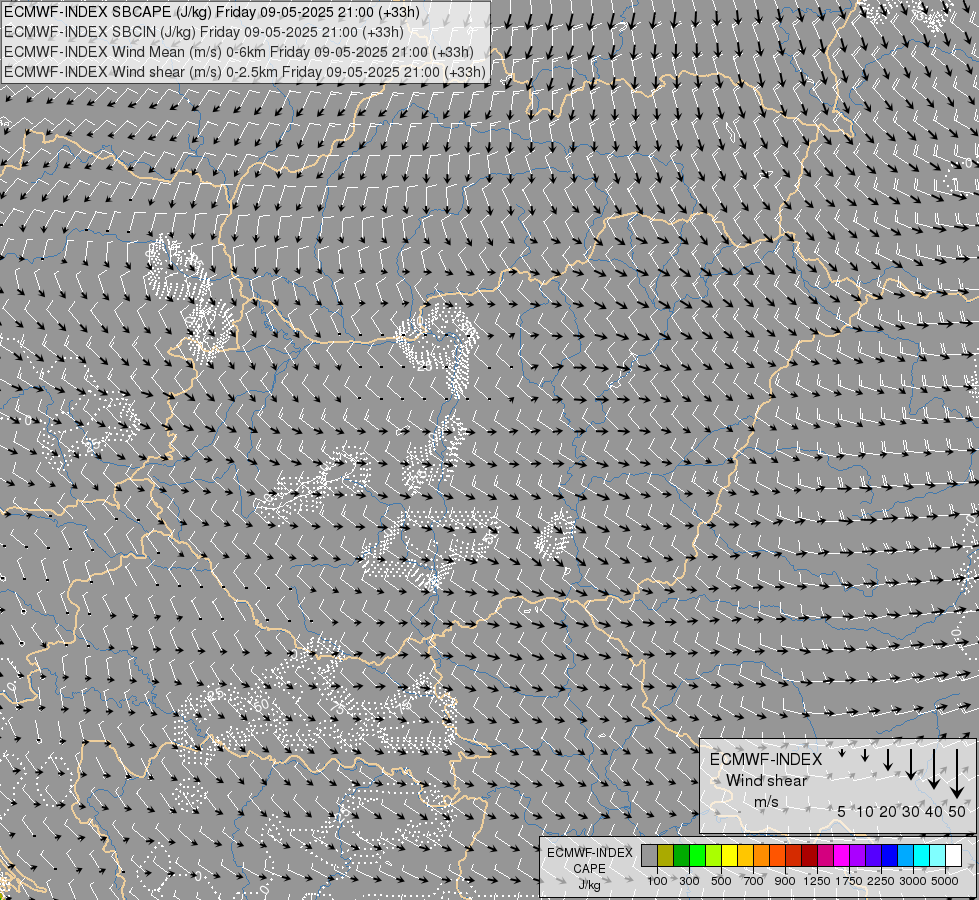Select the dark green CAPE swatch
979x900 pixels.
tap(682, 856)
